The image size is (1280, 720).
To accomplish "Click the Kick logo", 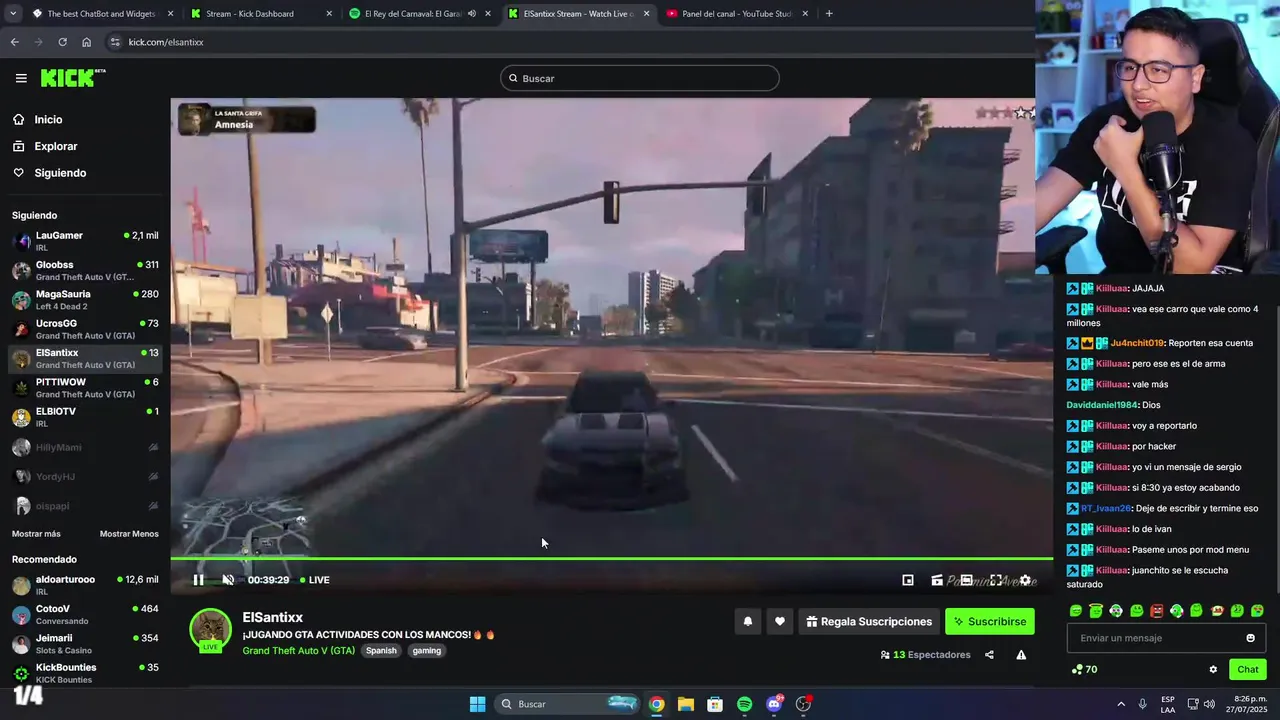I will 72,78.
